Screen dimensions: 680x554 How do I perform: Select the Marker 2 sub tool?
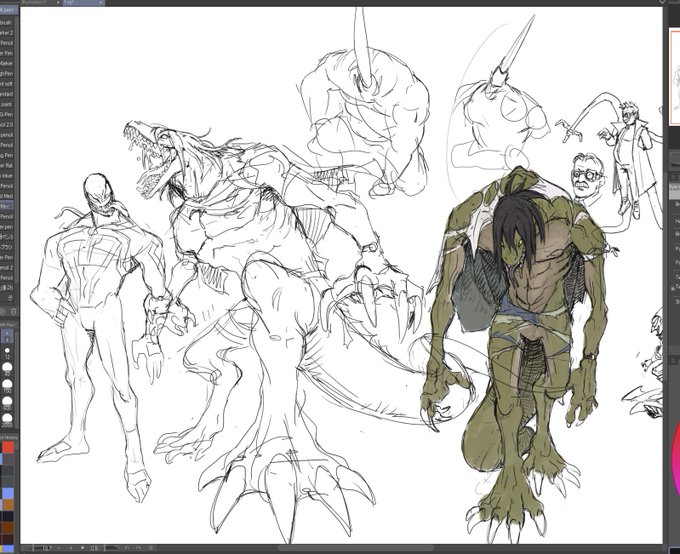tap(7, 33)
